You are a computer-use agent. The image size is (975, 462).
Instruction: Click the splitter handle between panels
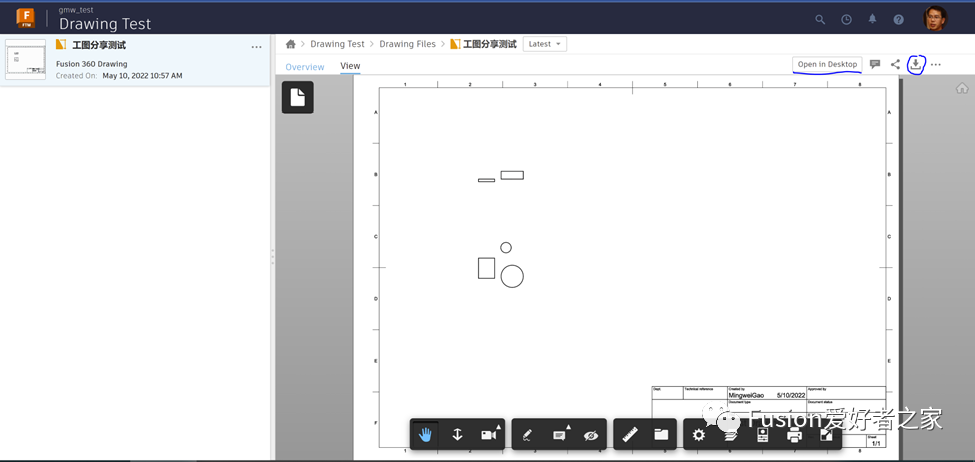[x=273, y=257]
